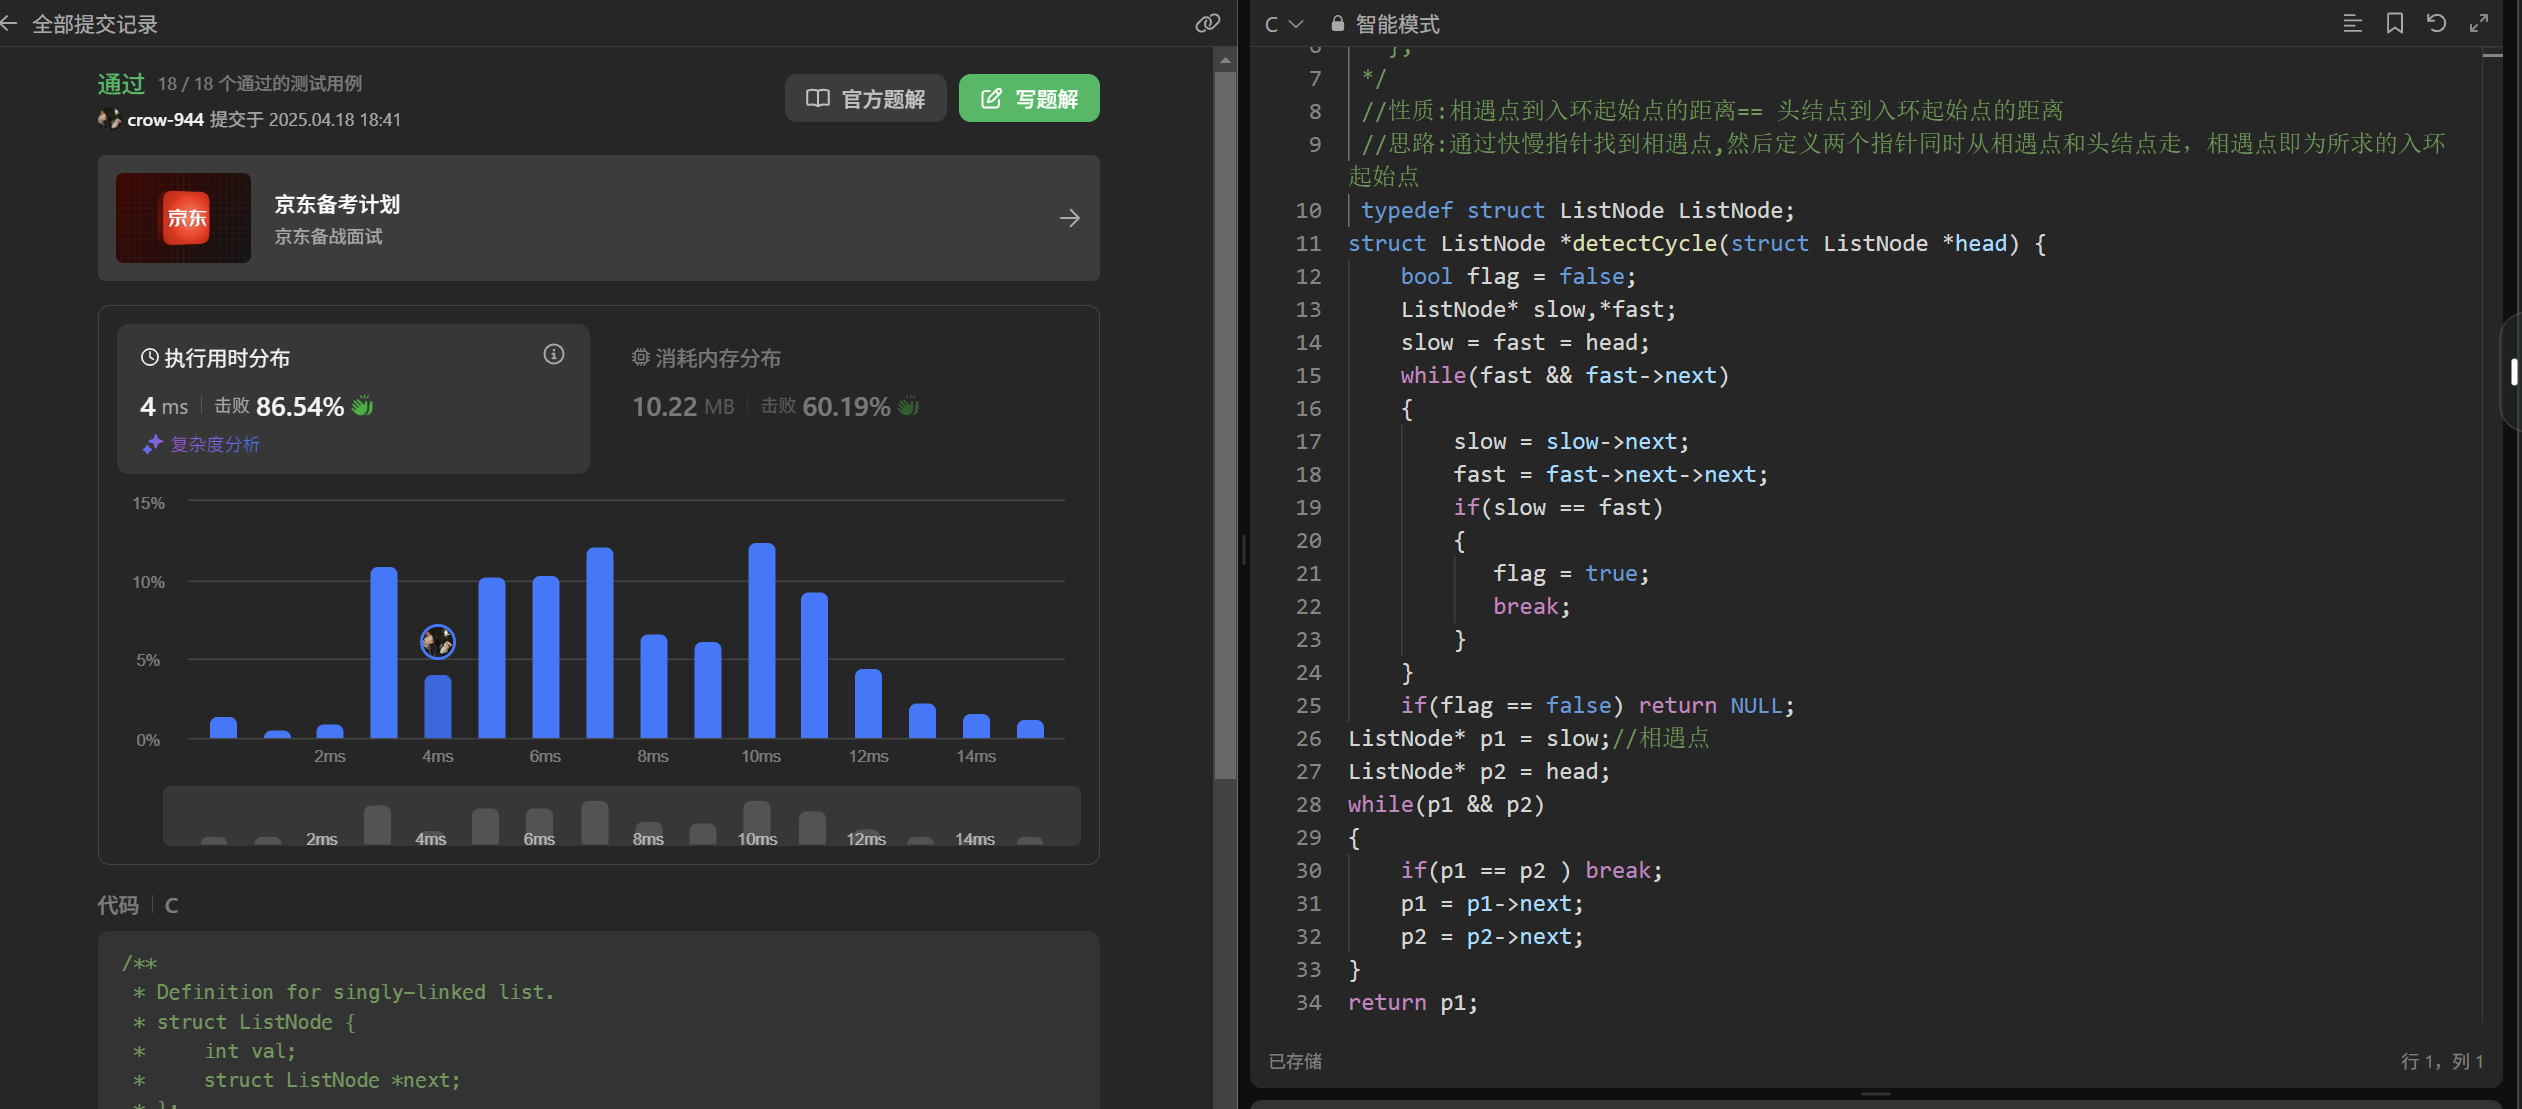Screen dimensions: 2522x1109
Task: Toggle 智能模式 smart mode
Action: 1396,24
